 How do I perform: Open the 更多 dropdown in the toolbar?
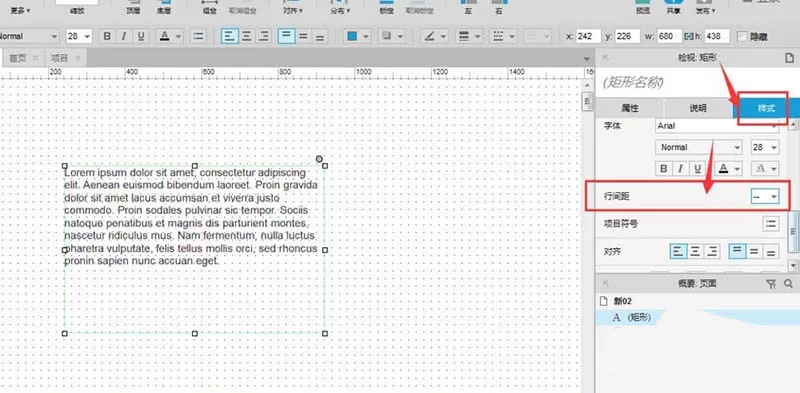coord(20,10)
